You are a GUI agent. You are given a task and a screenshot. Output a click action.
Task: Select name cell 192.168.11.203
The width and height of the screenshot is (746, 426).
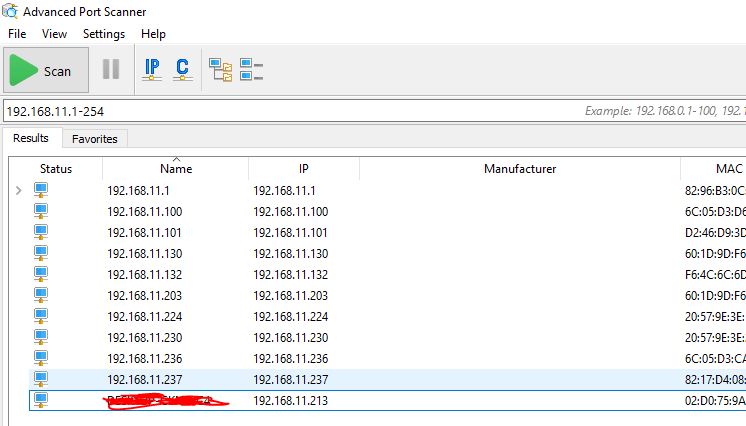tap(145, 296)
